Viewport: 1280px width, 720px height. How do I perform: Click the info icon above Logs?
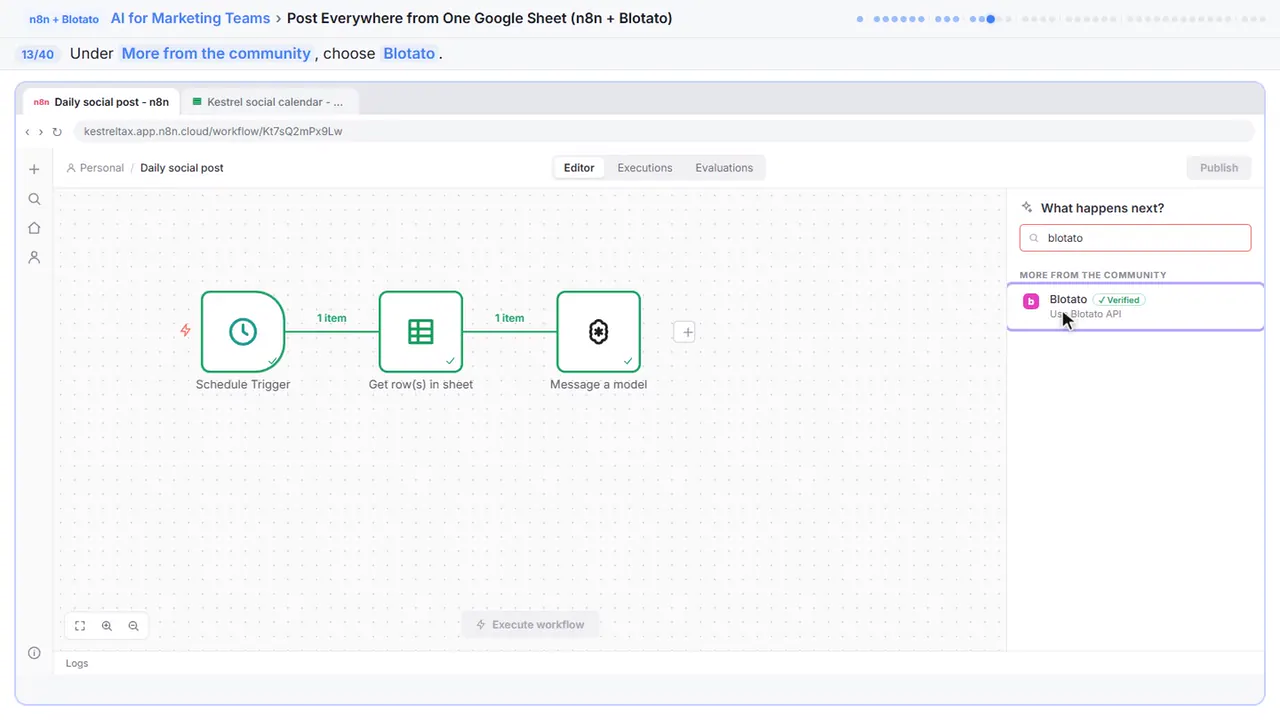tap(34, 653)
